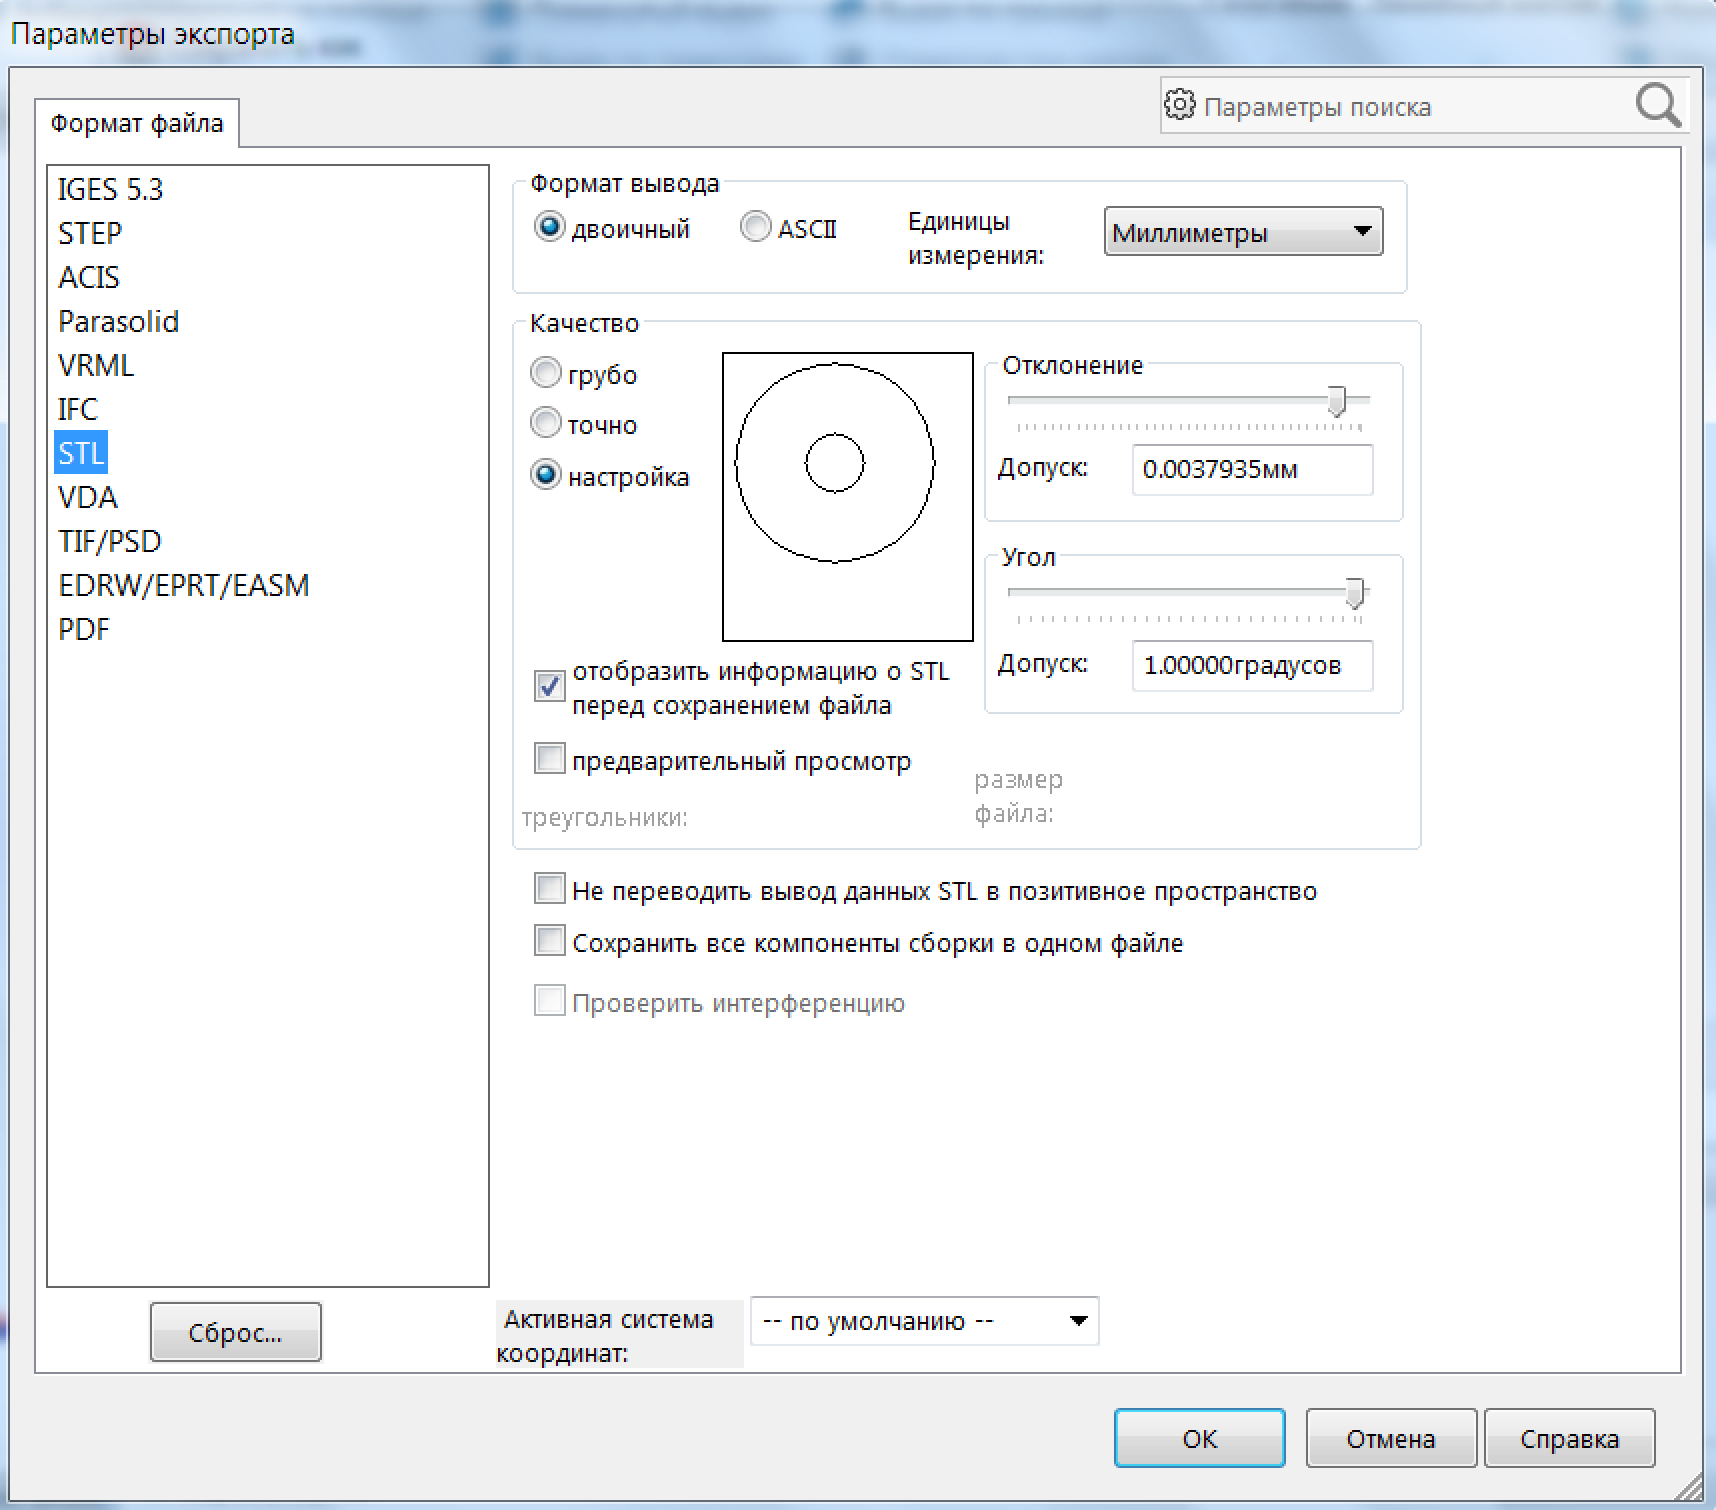This screenshot has width=1716, height=1510.
Task: Click the circle quality preview thumbnail
Action: 848,496
